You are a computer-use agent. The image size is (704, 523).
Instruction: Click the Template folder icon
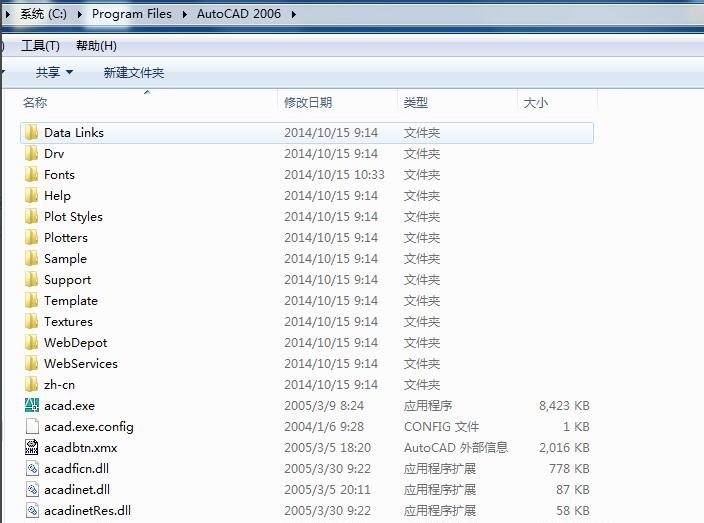click(31, 301)
